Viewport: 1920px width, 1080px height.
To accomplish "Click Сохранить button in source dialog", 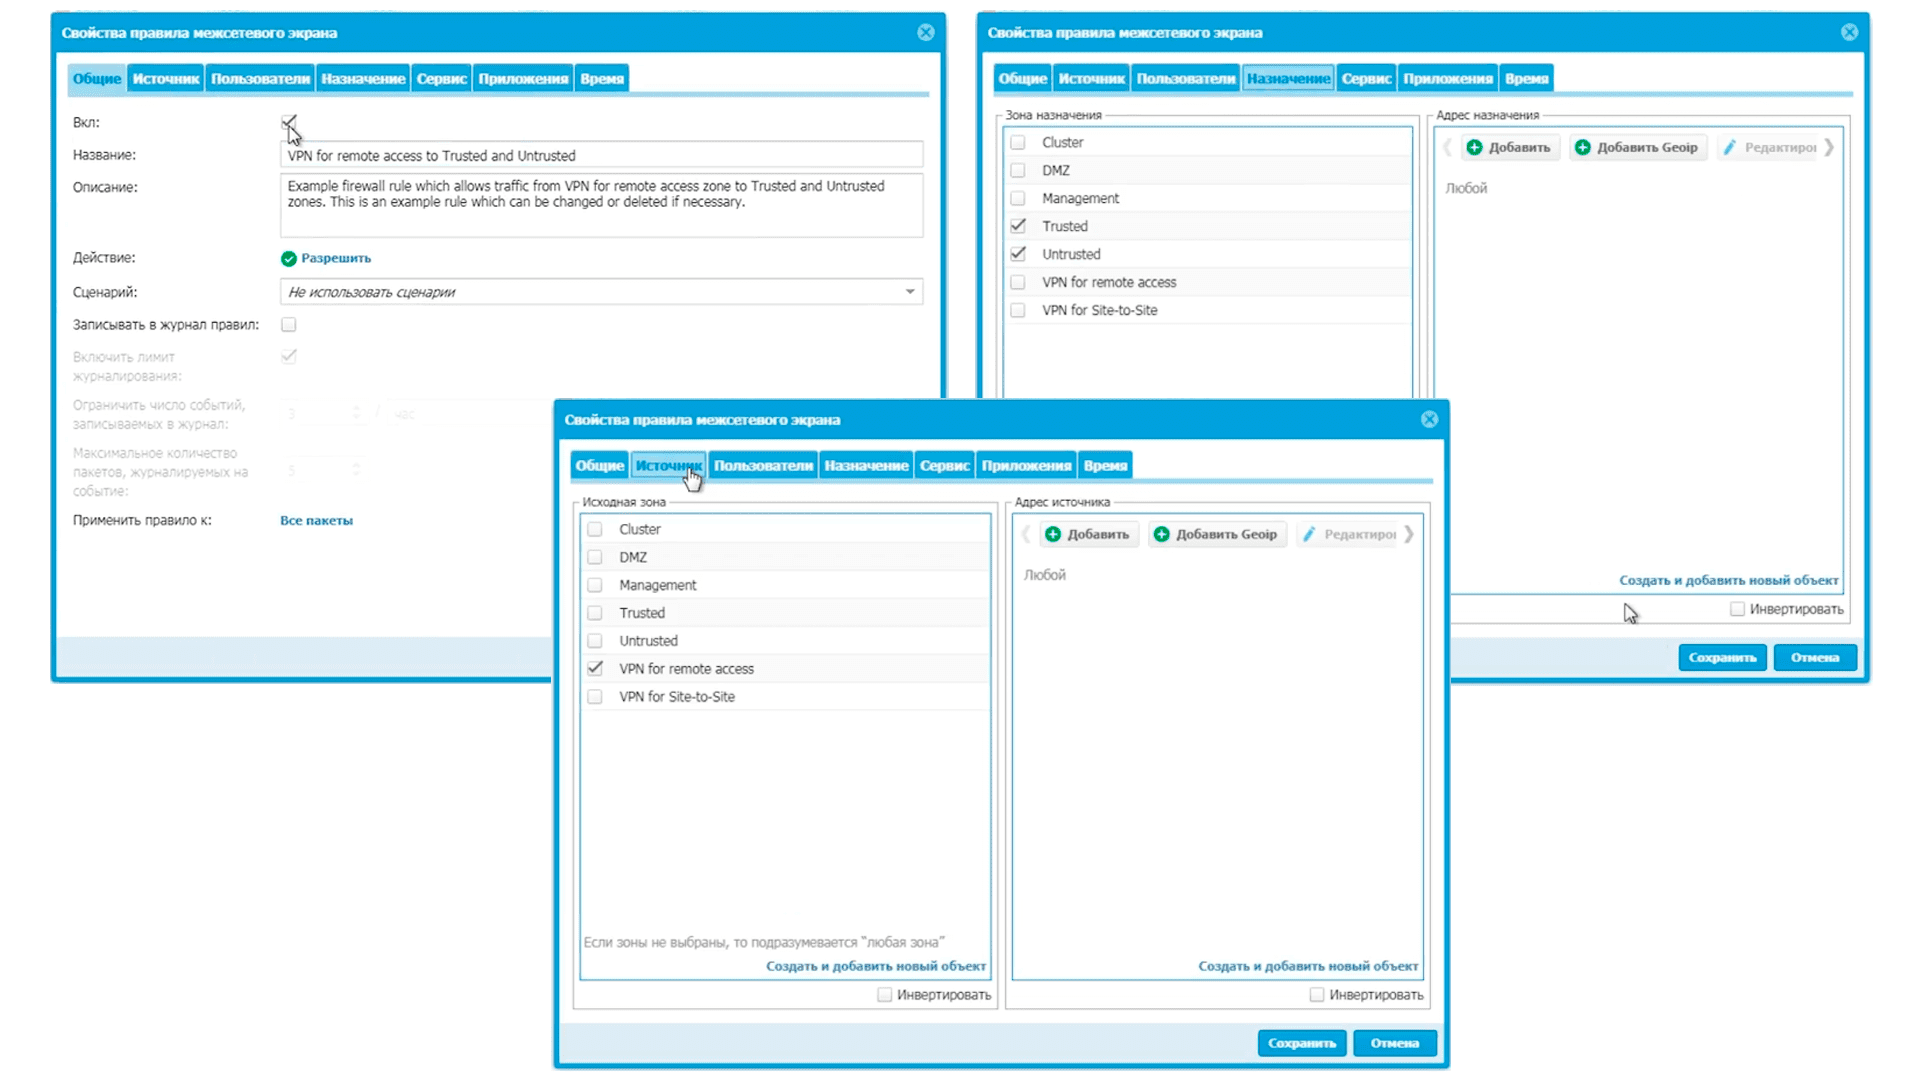I will tap(1301, 1043).
